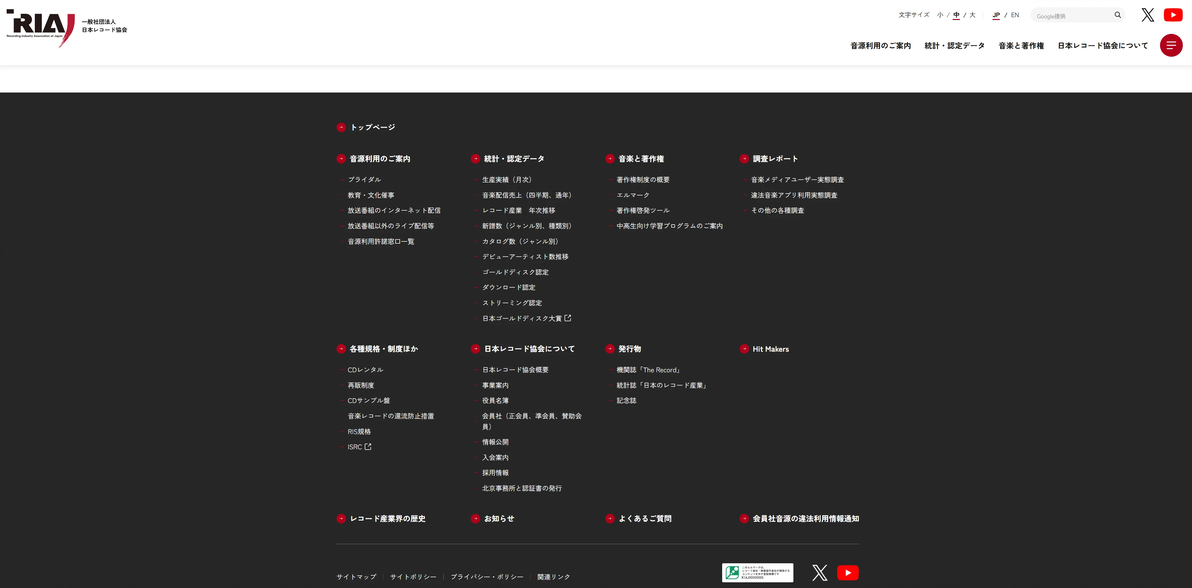Open サイトマップ footer link
Screen dimensions: 1192x588
pyautogui.click(x=357, y=577)
